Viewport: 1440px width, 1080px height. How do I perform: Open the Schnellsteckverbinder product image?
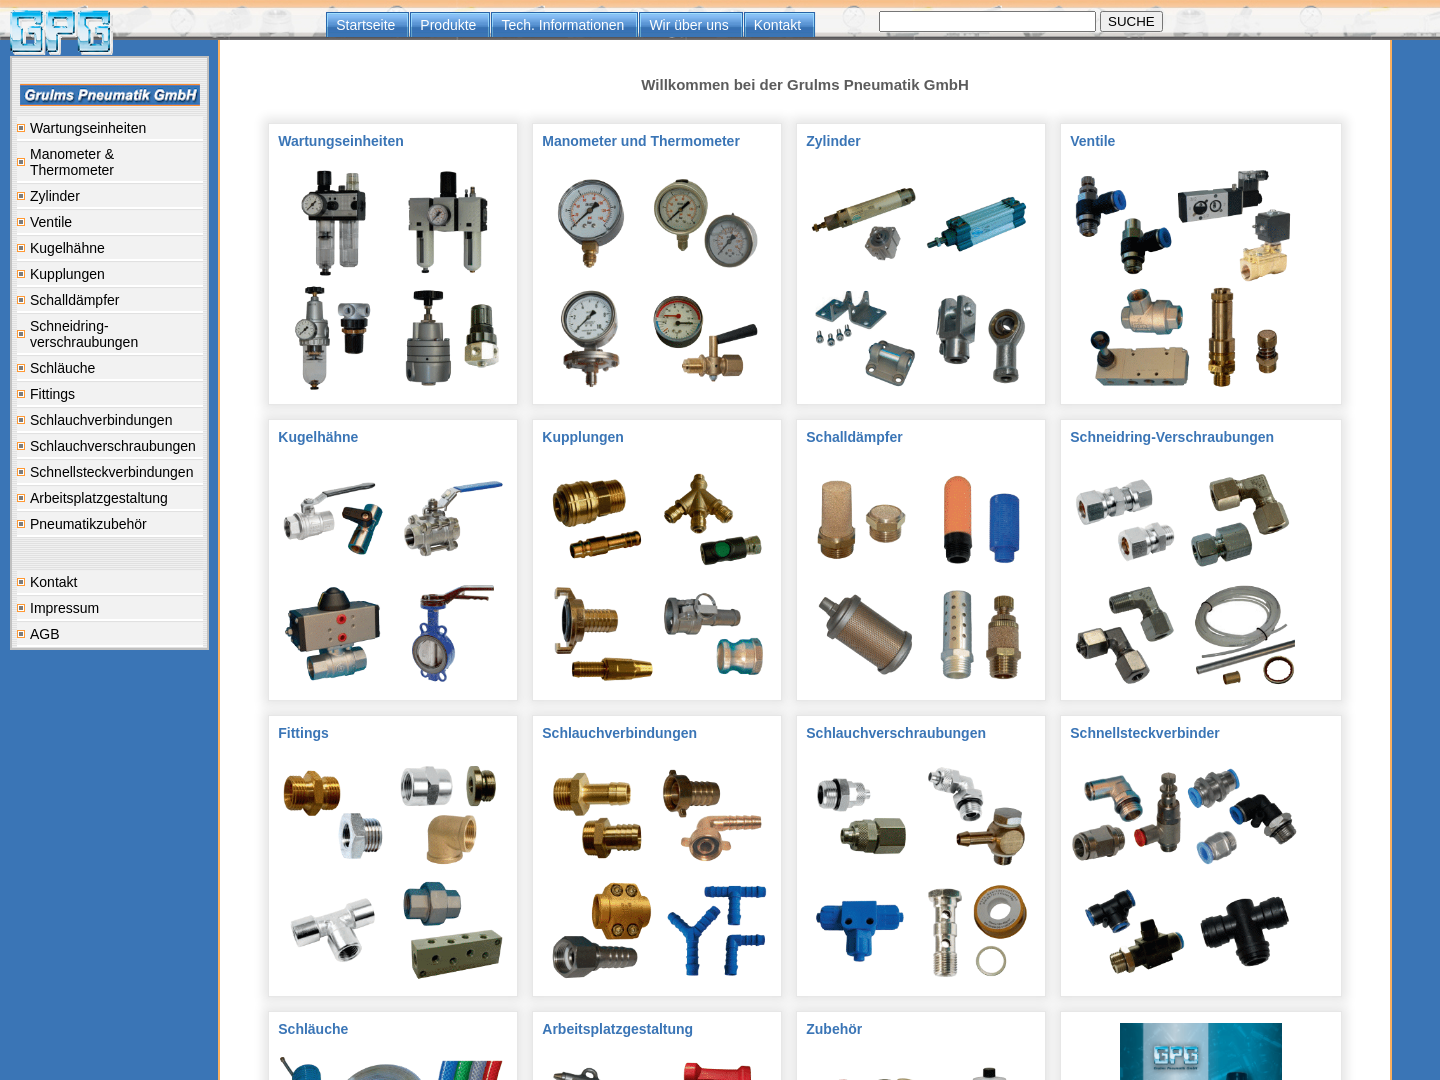[x=1184, y=871]
